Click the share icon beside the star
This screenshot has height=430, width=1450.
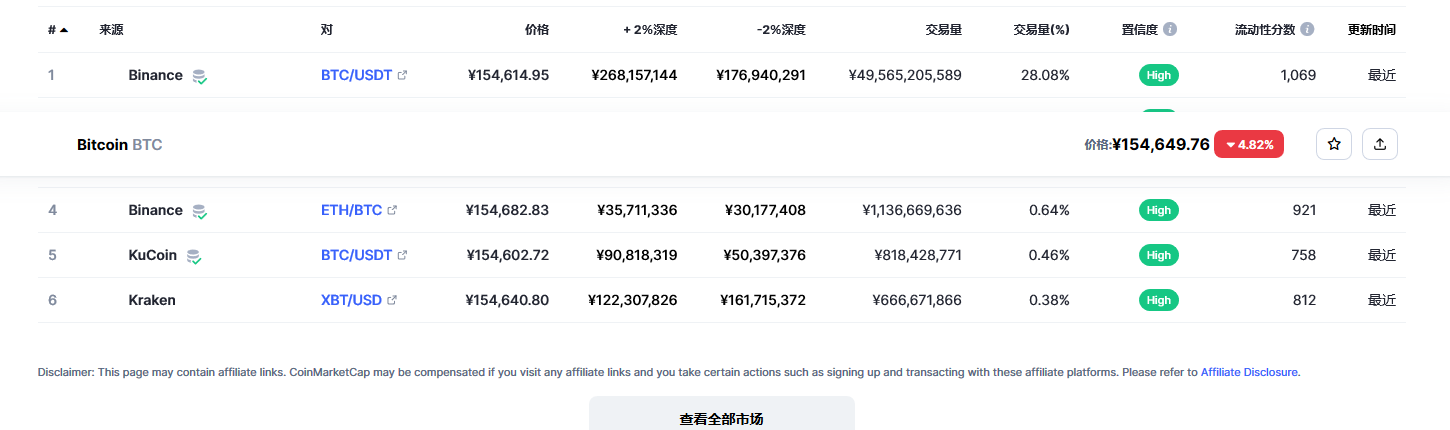point(1380,144)
